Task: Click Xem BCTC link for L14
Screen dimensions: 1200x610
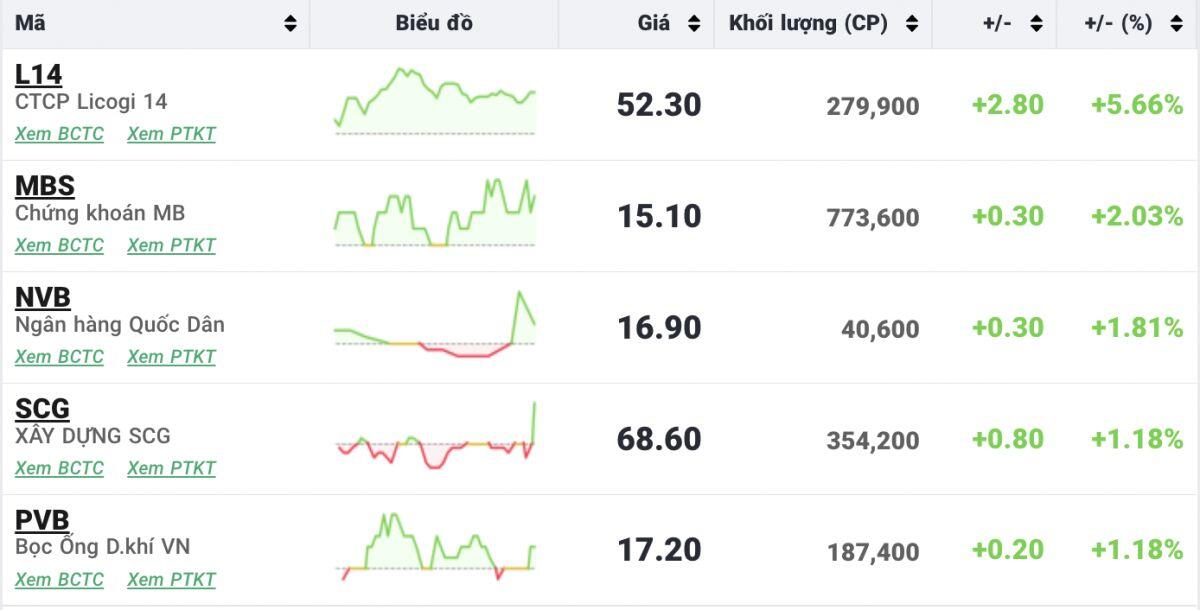Action: [x=59, y=134]
